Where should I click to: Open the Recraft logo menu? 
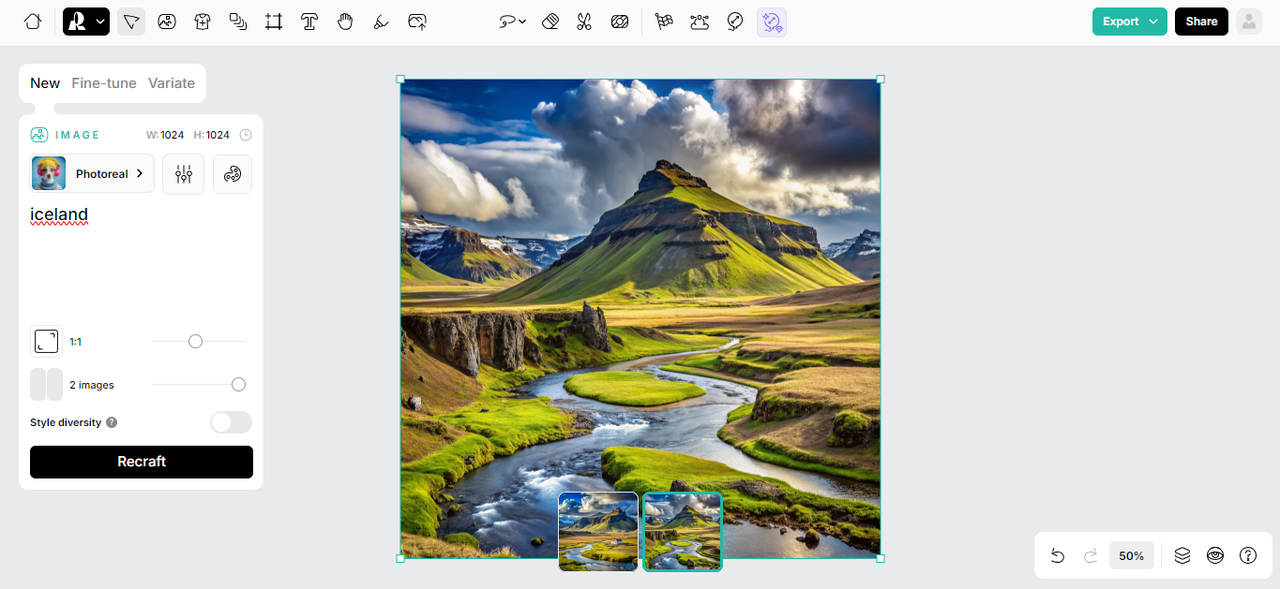tap(86, 21)
